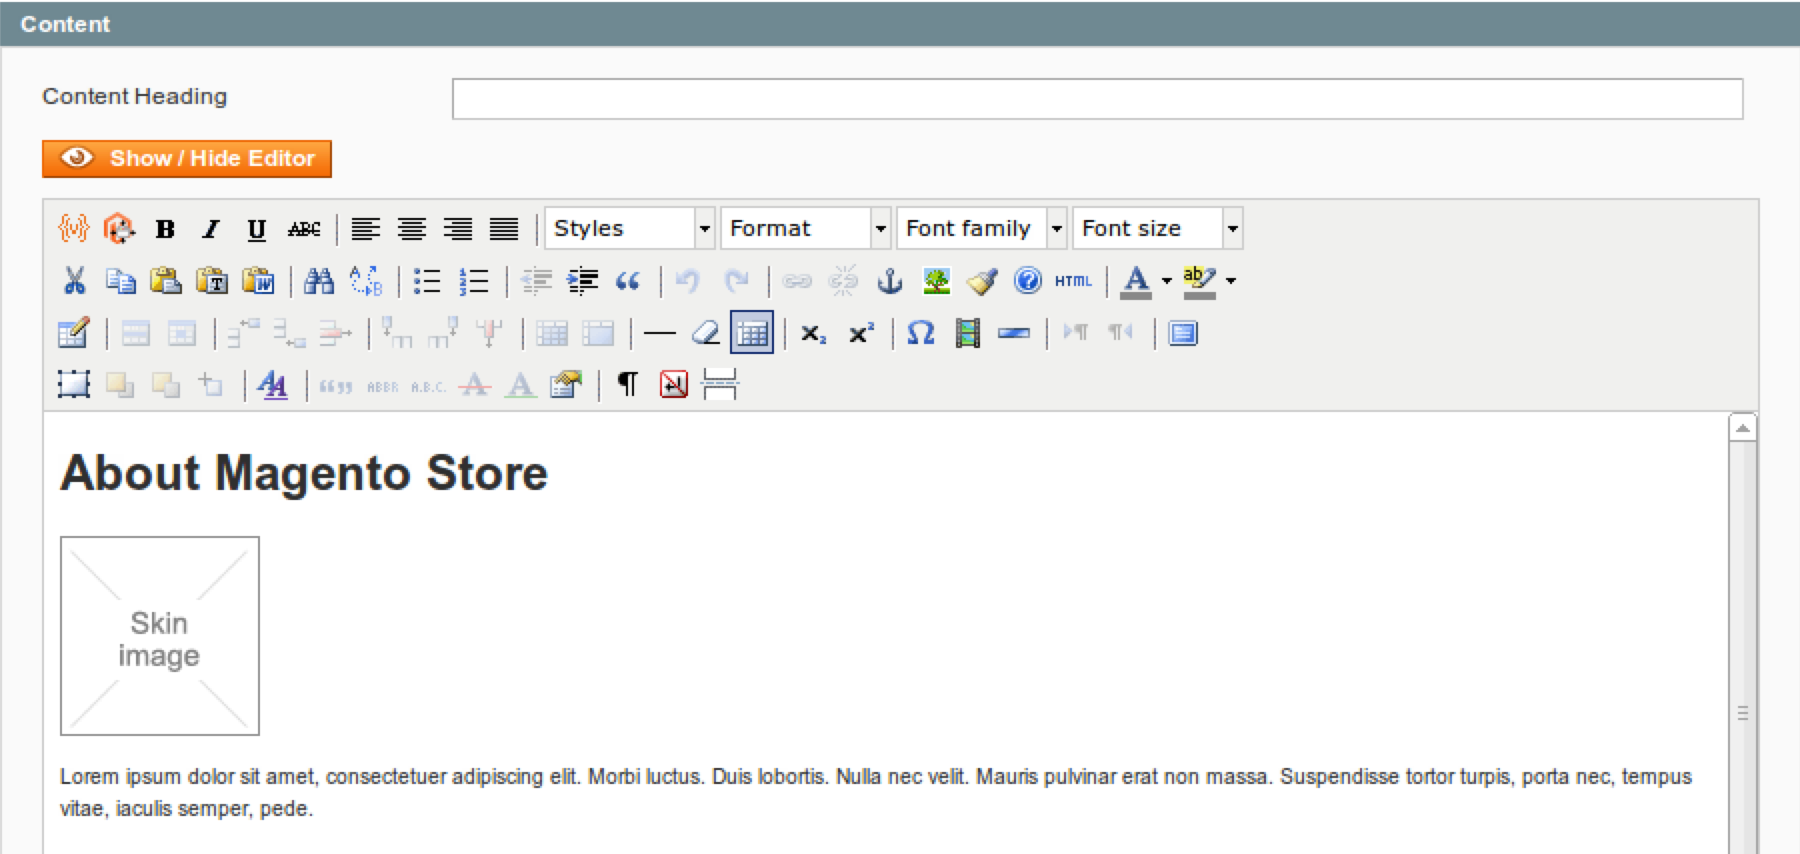Viewport: 1800px width, 854px height.
Task: Toggle bold formatting
Action: 165,229
